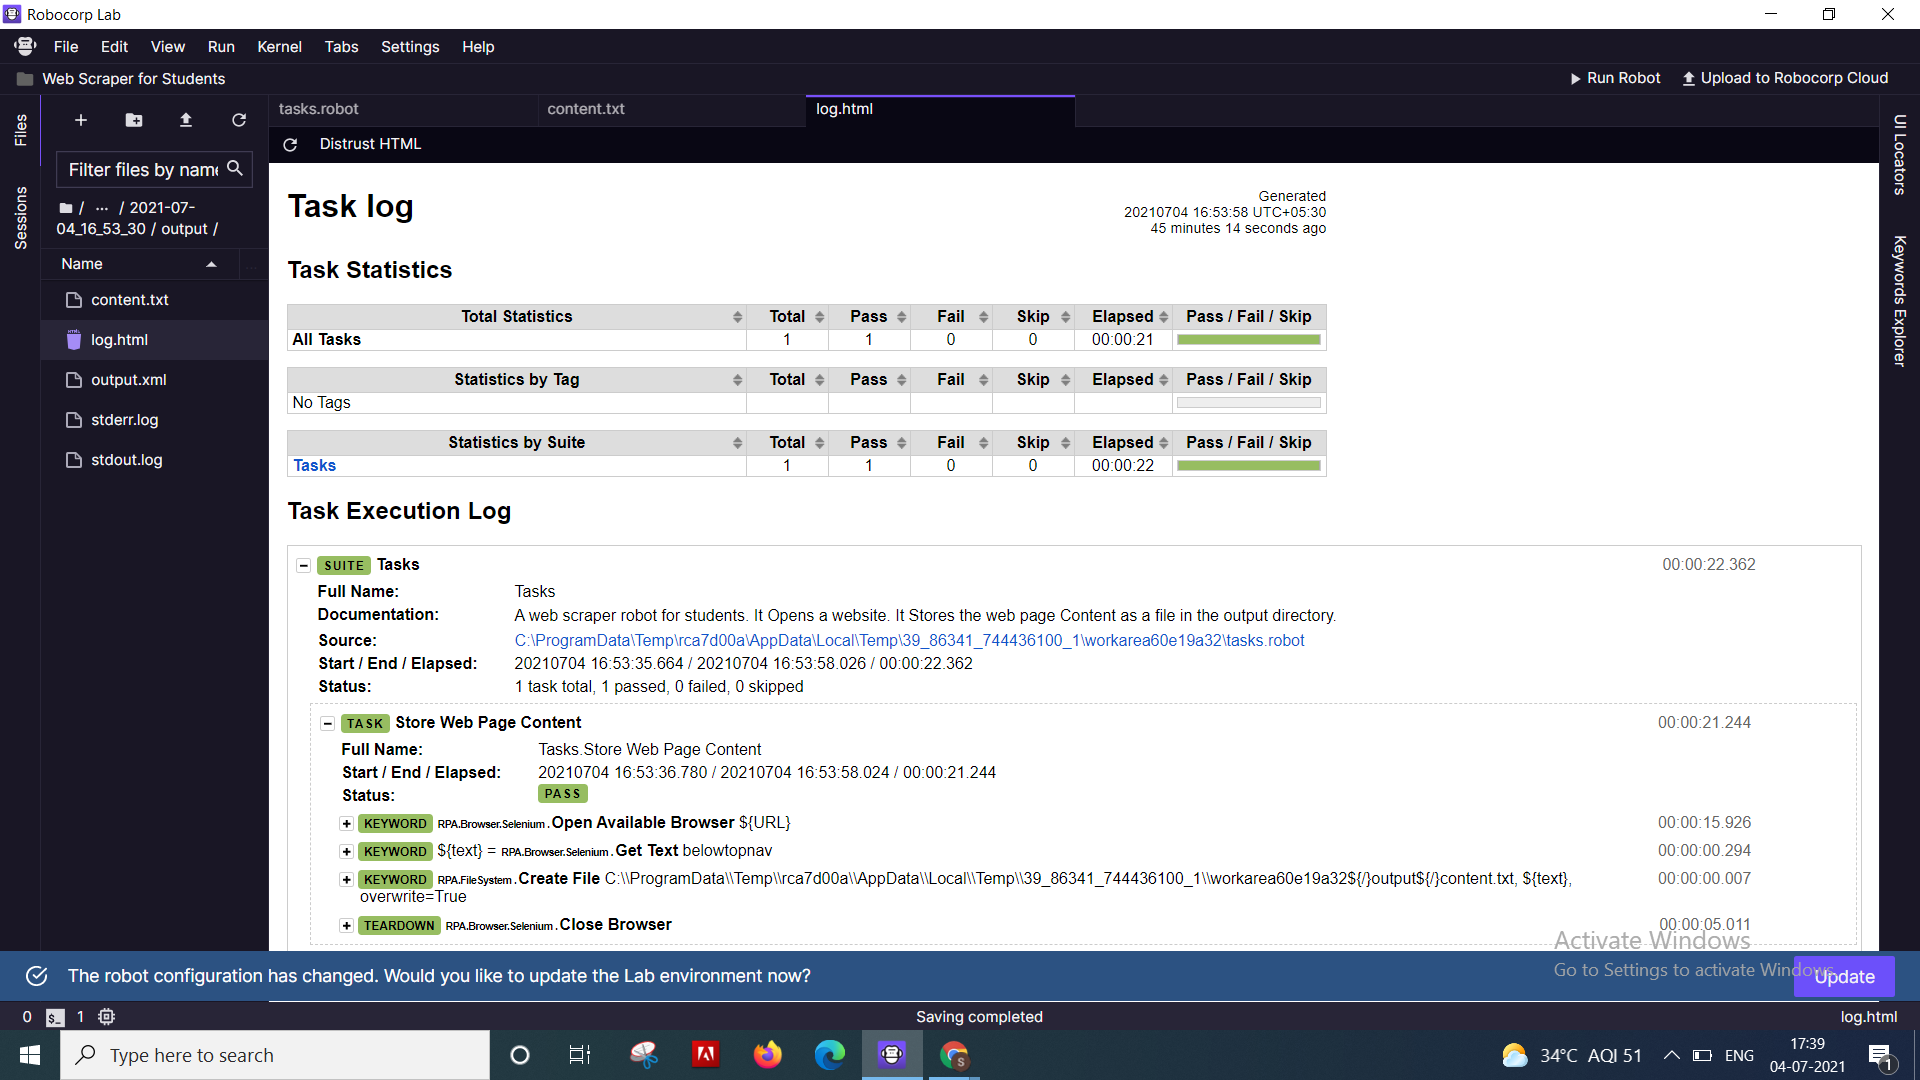The width and height of the screenshot is (1920, 1080).
Task: Click the Run Robot button
Action: (1614, 78)
